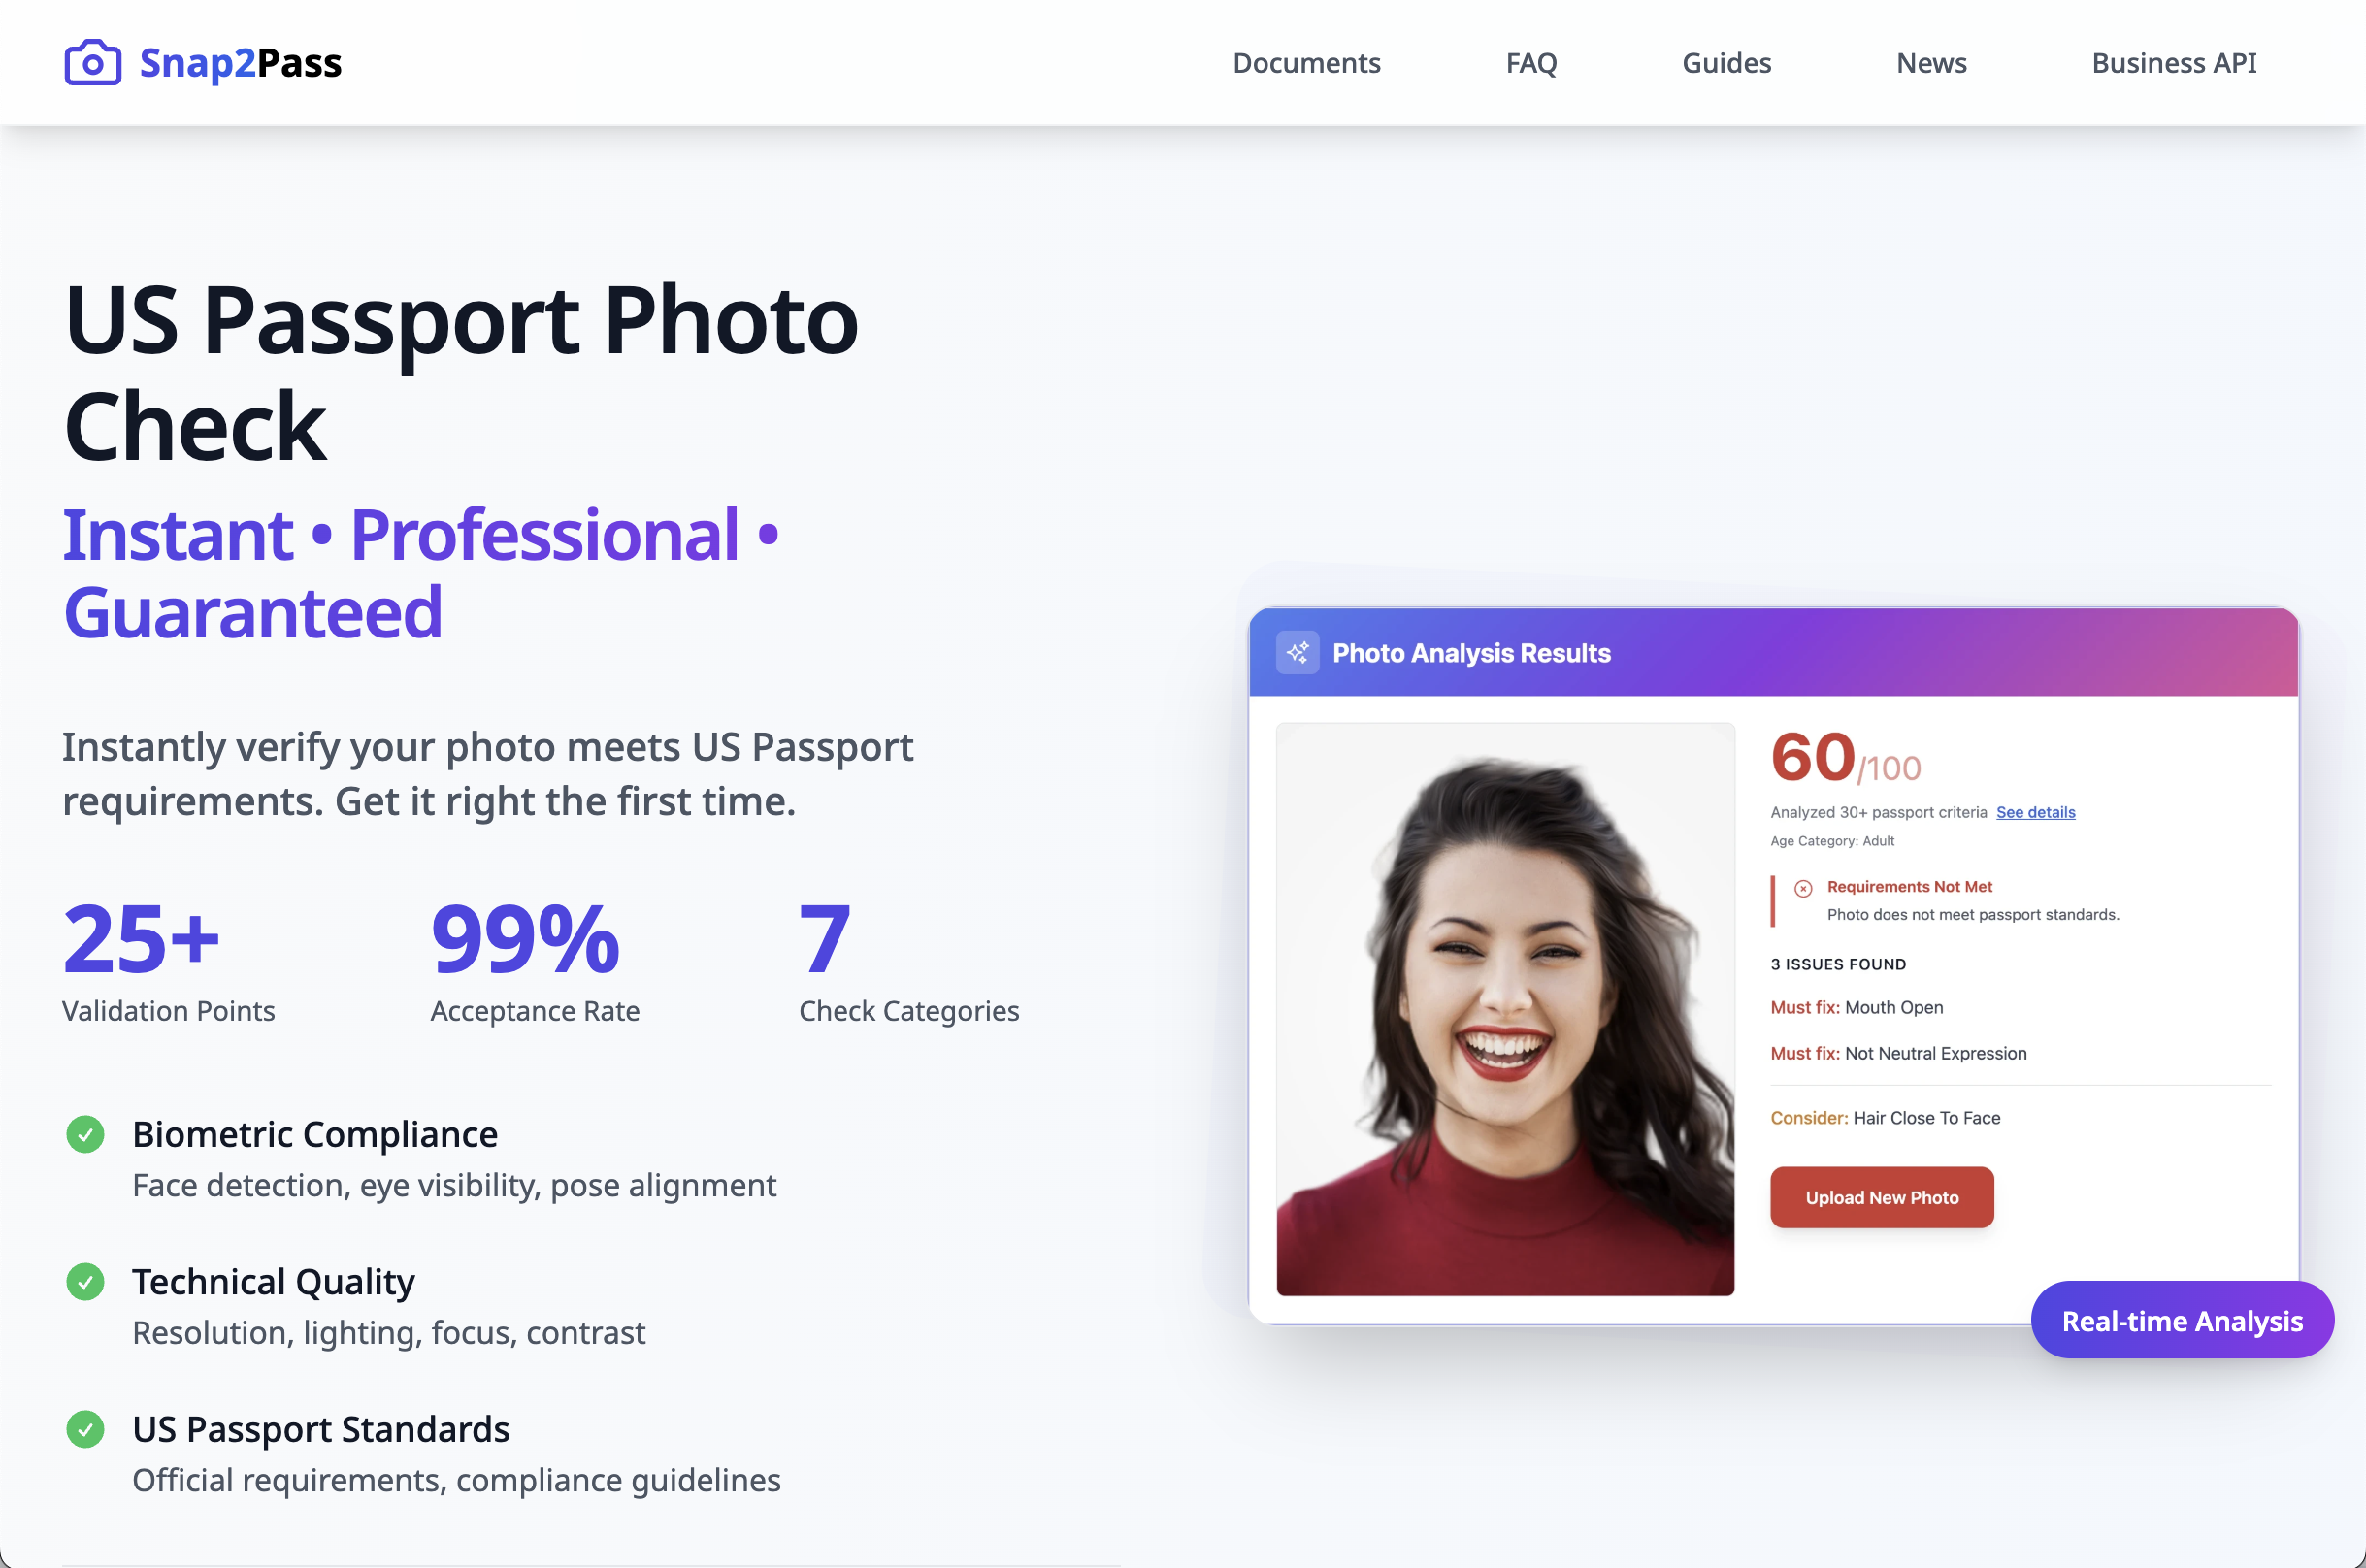Click 'Face detection, eye visibility, pose alignment' text
This screenshot has width=2366, height=1568.
coord(454,1185)
